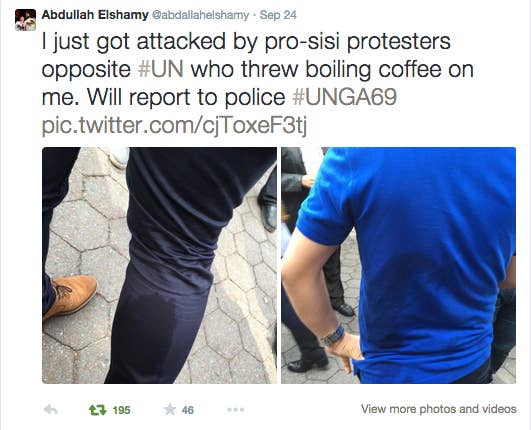Image resolution: width=531 pixels, height=430 pixels.
Task: Open the left photo of wet trousers
Action: (159, 265)
